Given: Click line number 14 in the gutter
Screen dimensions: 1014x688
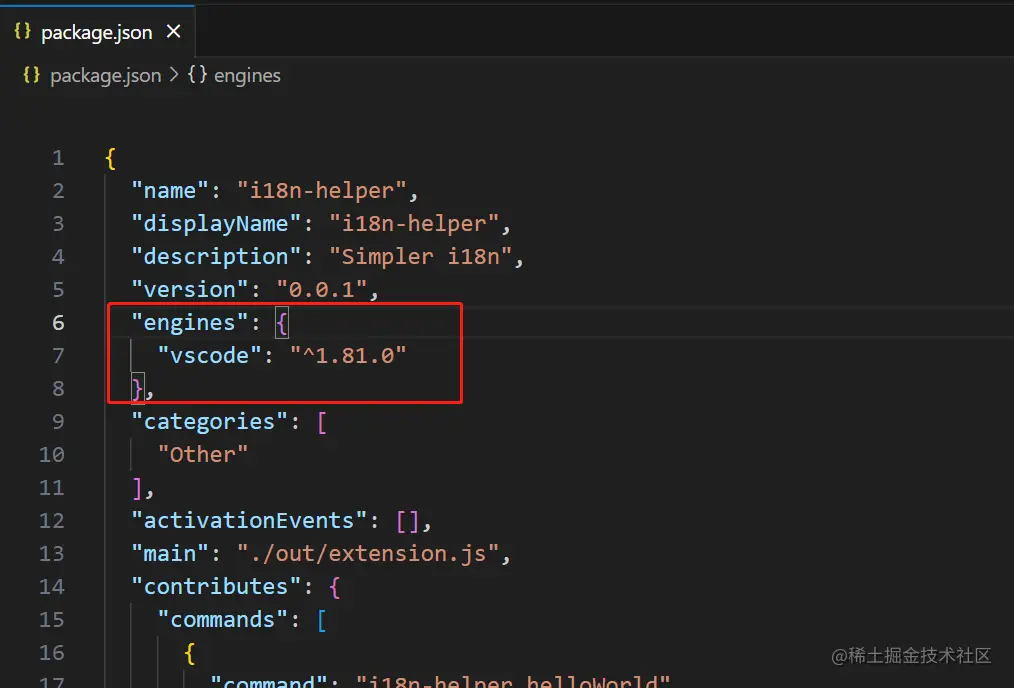Looking at the screenshot, I should [x=52, y=586].
